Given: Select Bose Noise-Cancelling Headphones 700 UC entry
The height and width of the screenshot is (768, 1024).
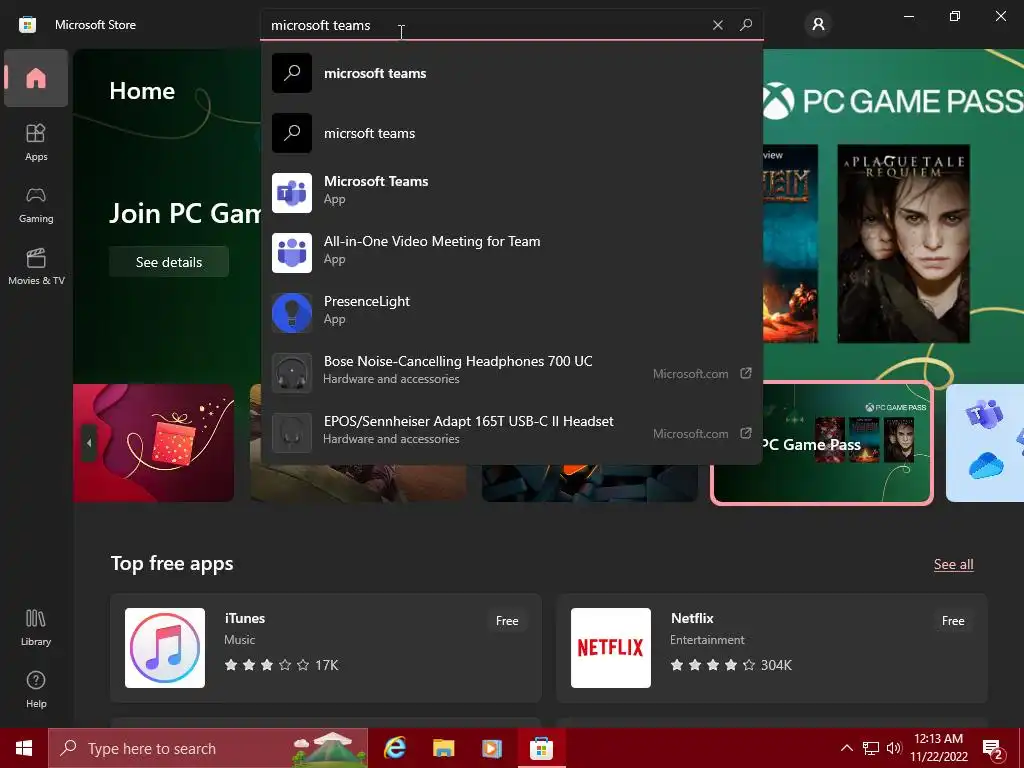Looking at the screenshot, I should tap(511, 373).
